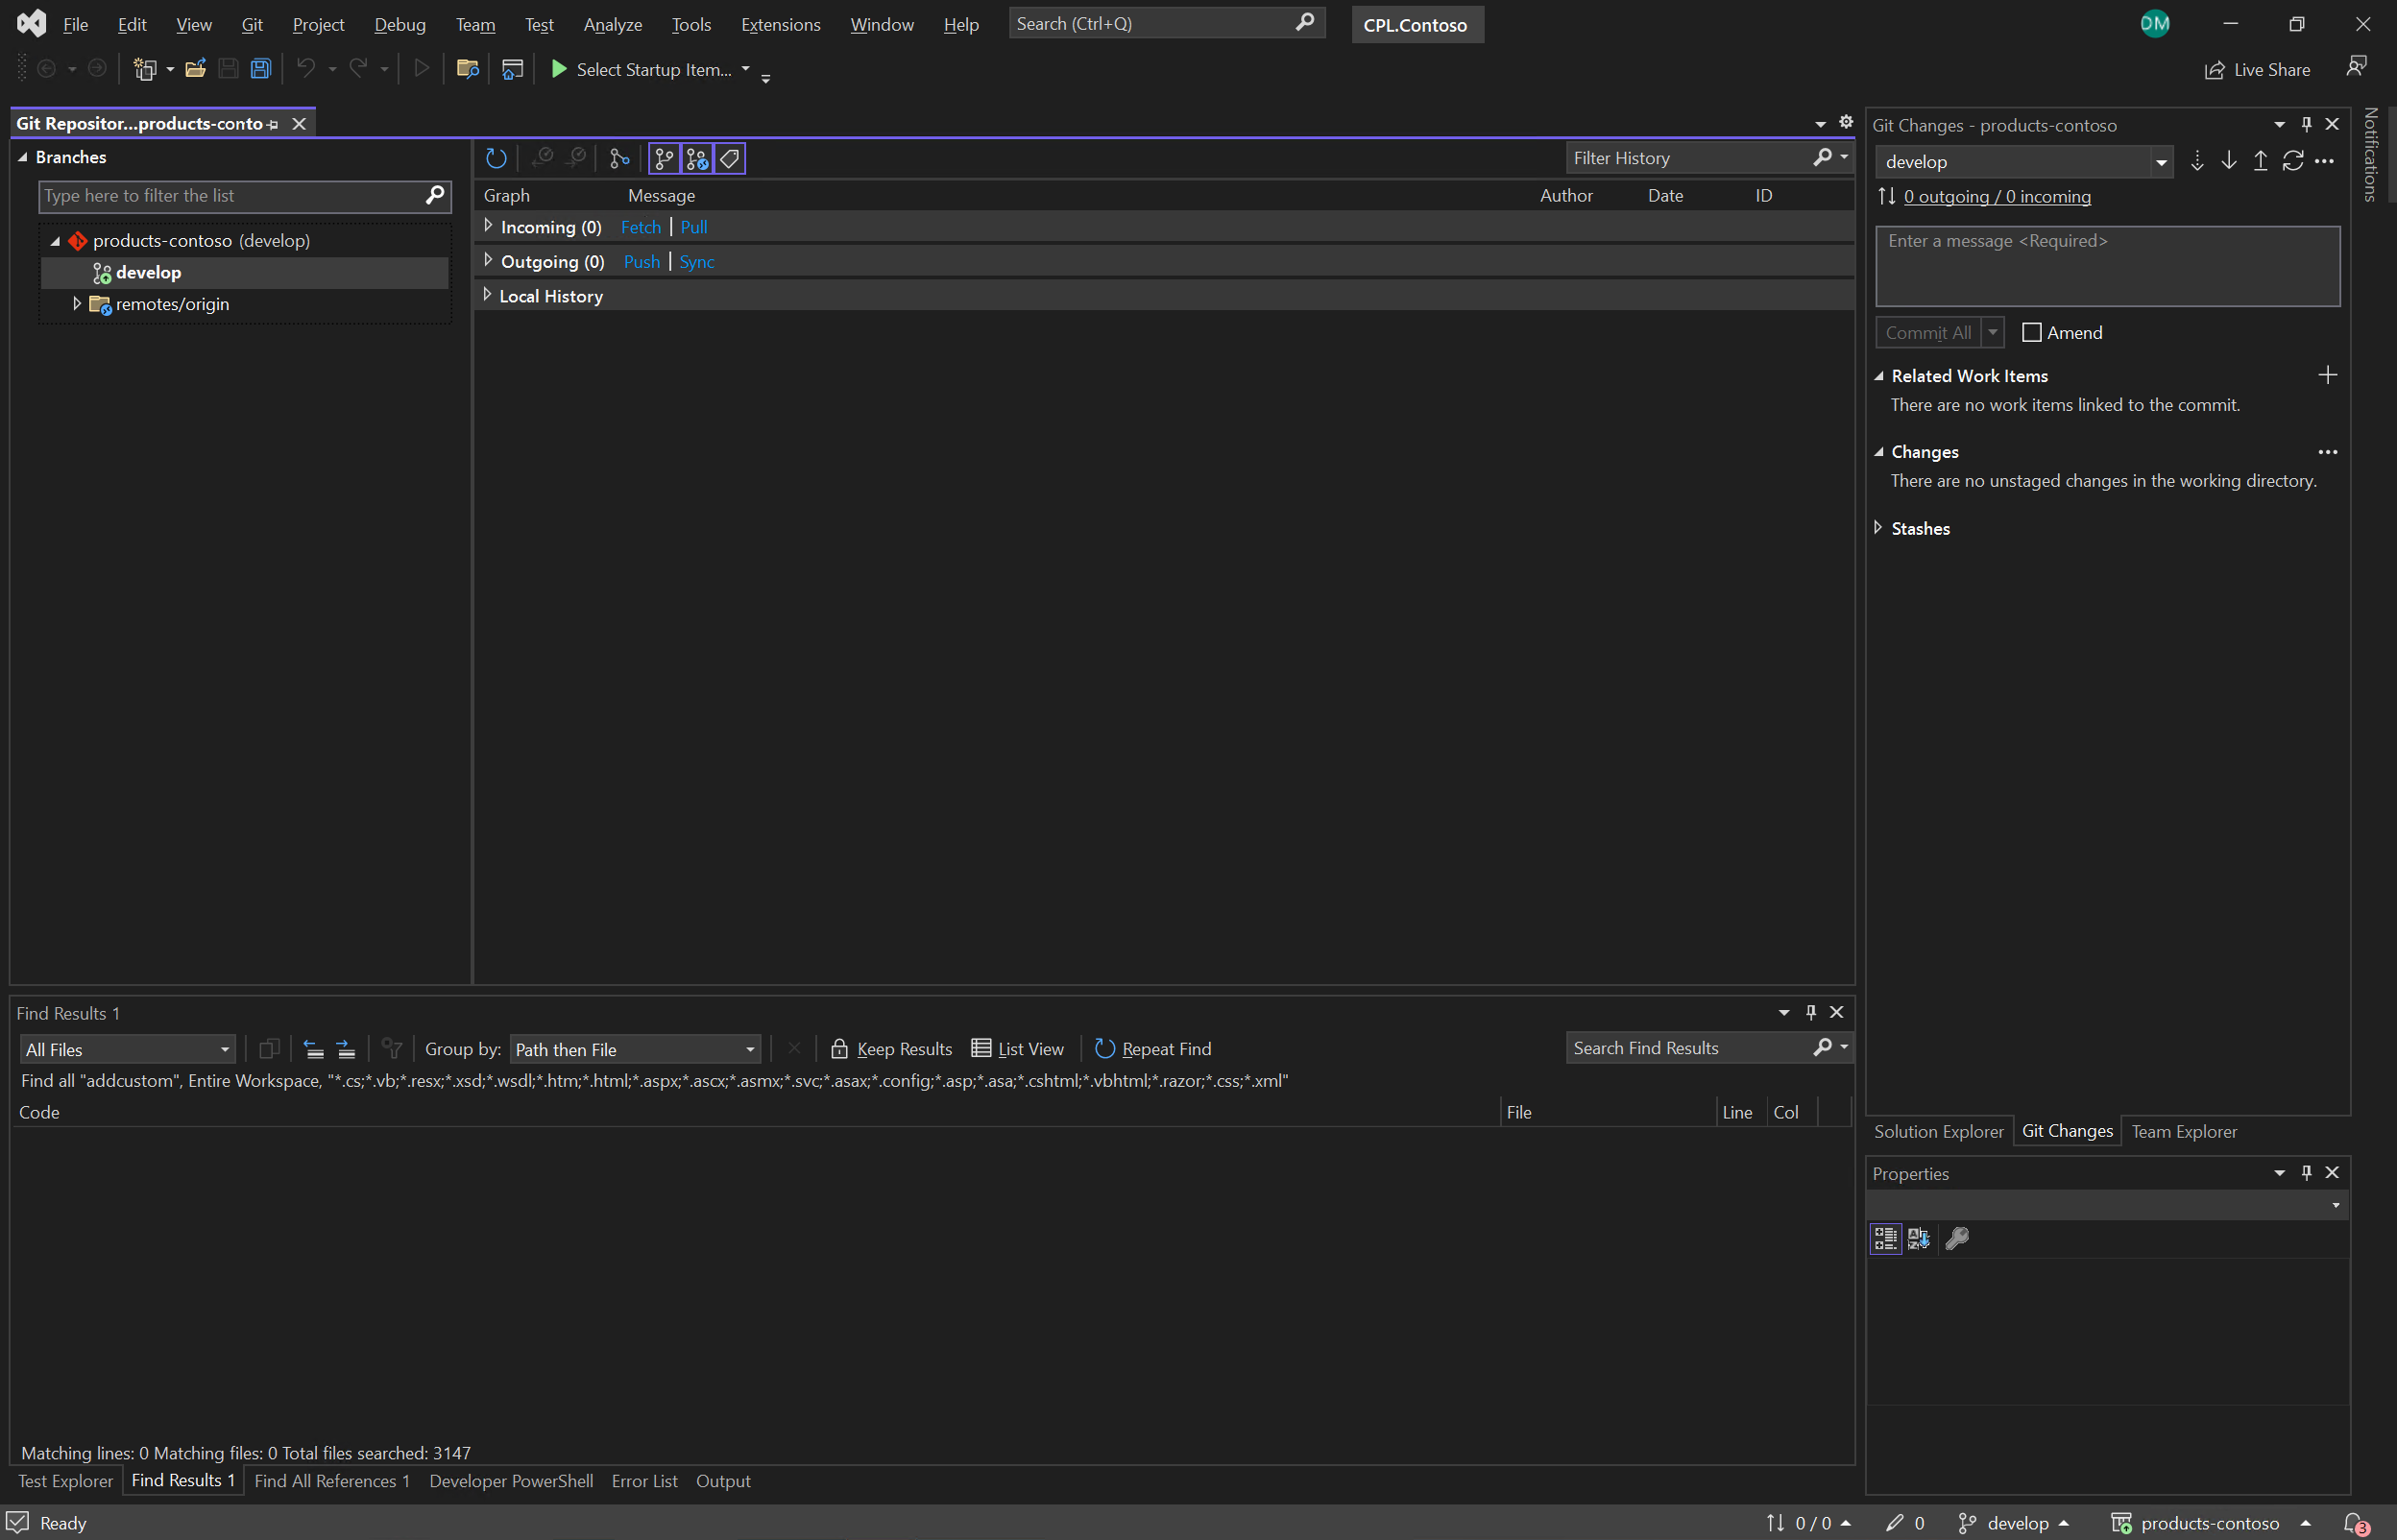Expand the Local History section
The height and width of the screenshot is (1540, 2397).
click(488, 295)
